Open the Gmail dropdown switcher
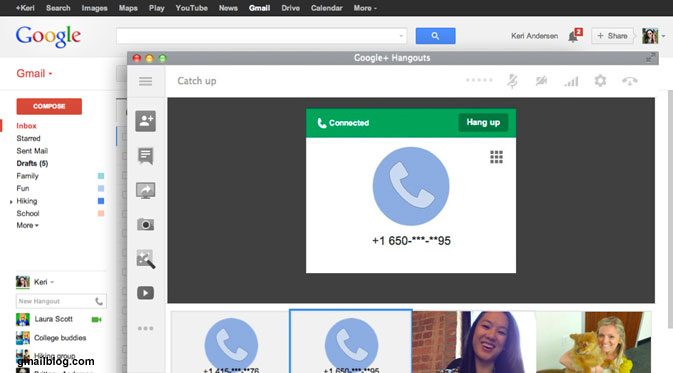 (x=34, y=73)
